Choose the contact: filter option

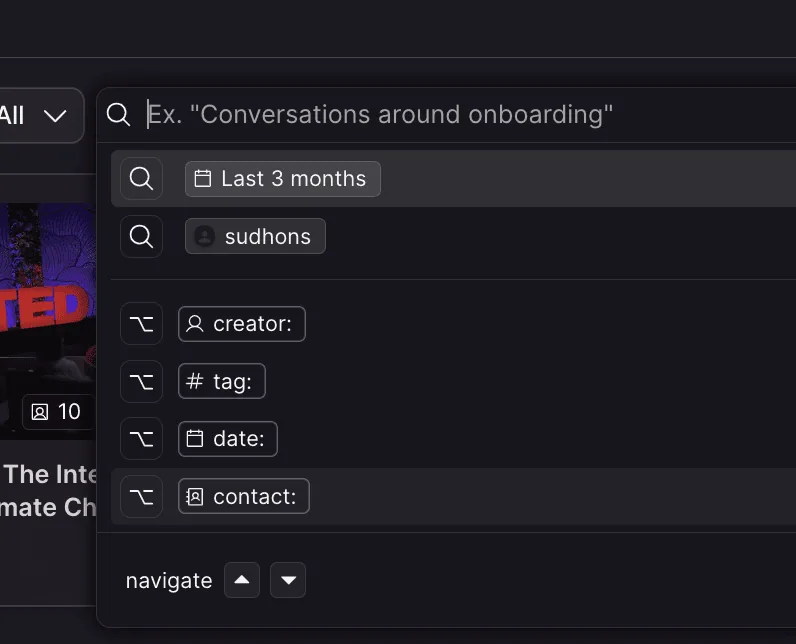pyautogui.click(x=244, y=496)
